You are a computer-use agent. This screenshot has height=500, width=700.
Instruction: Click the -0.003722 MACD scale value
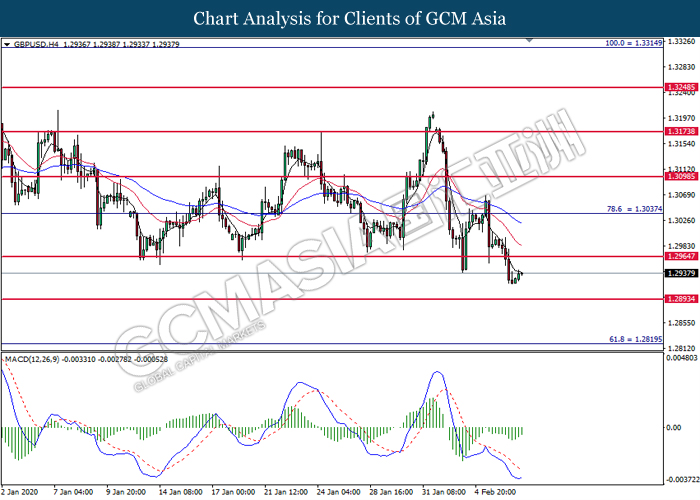pos(682,479)
